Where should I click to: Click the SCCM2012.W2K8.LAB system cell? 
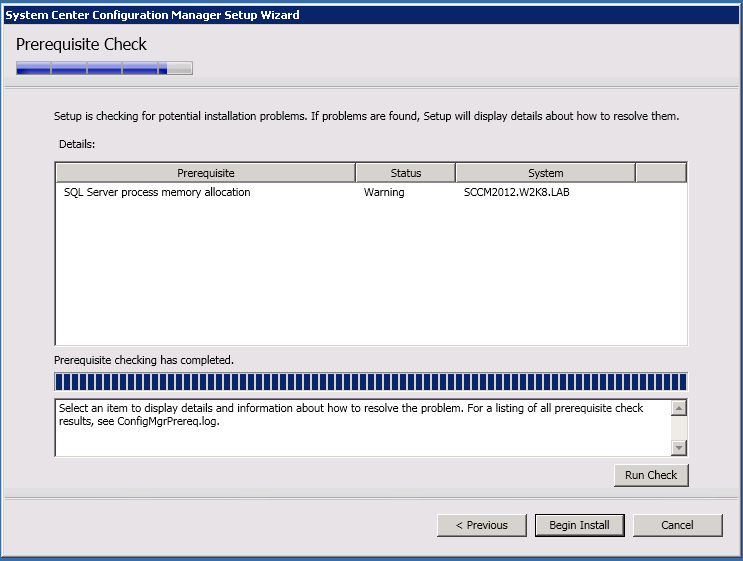516,192
